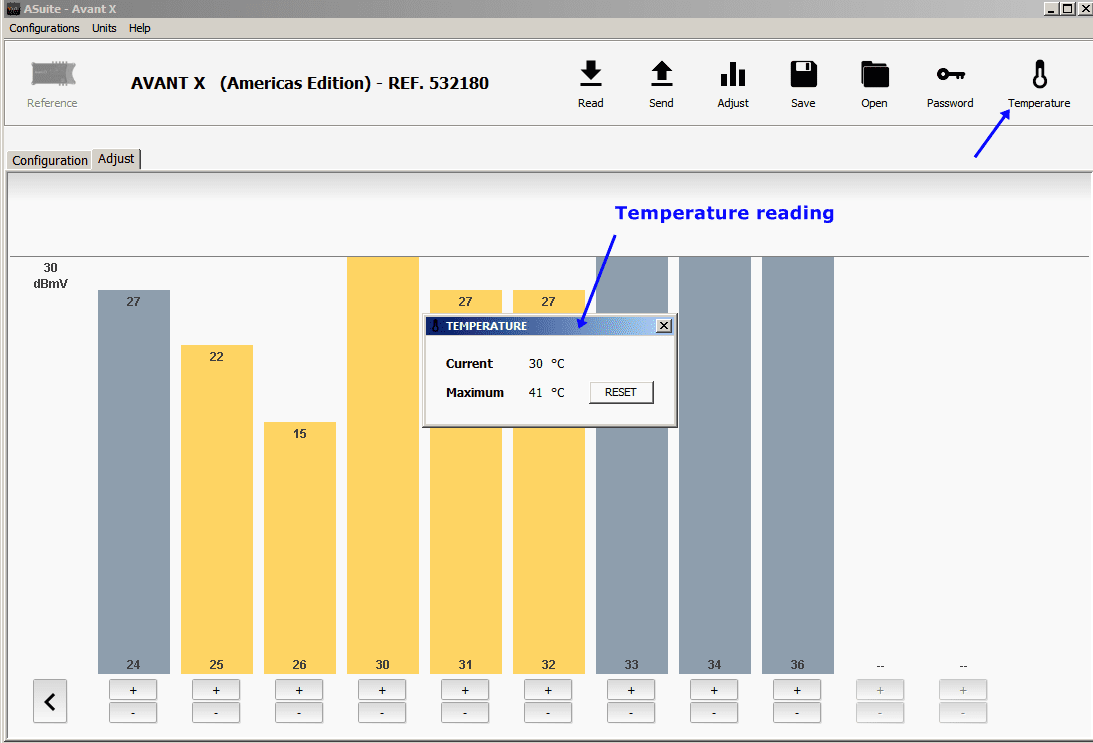Increase level for channel 24
The width and height of the screenshot is (1093, 743).
point(133,690)
